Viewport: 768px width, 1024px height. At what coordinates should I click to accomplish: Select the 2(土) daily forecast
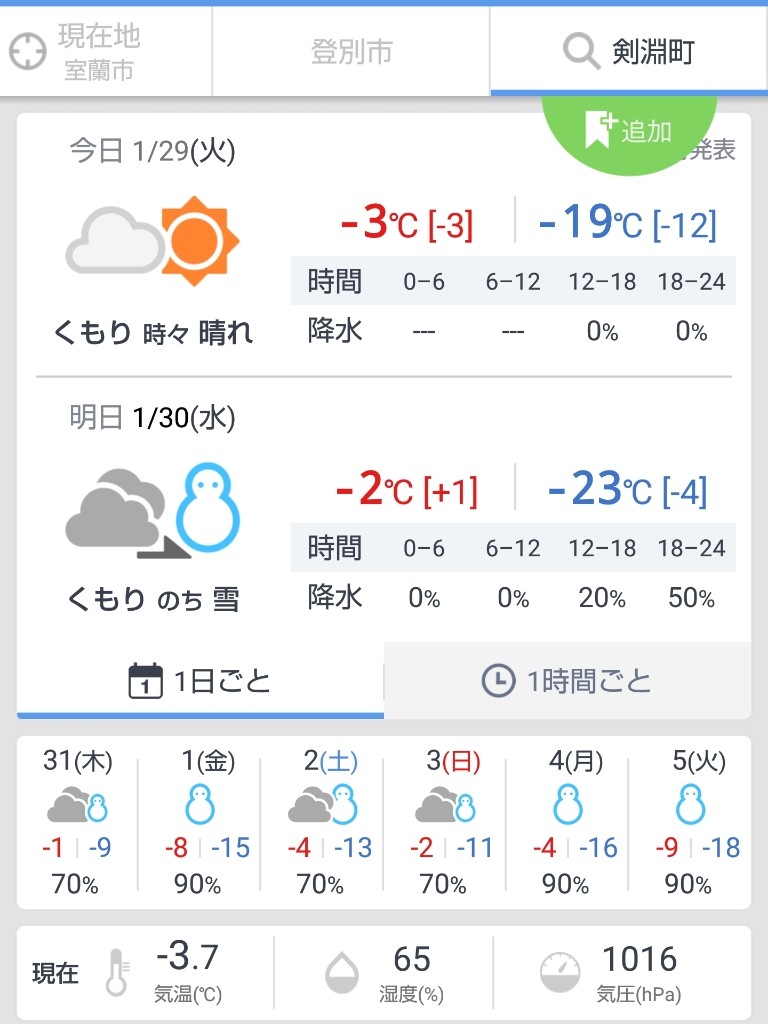click(323, 823)
